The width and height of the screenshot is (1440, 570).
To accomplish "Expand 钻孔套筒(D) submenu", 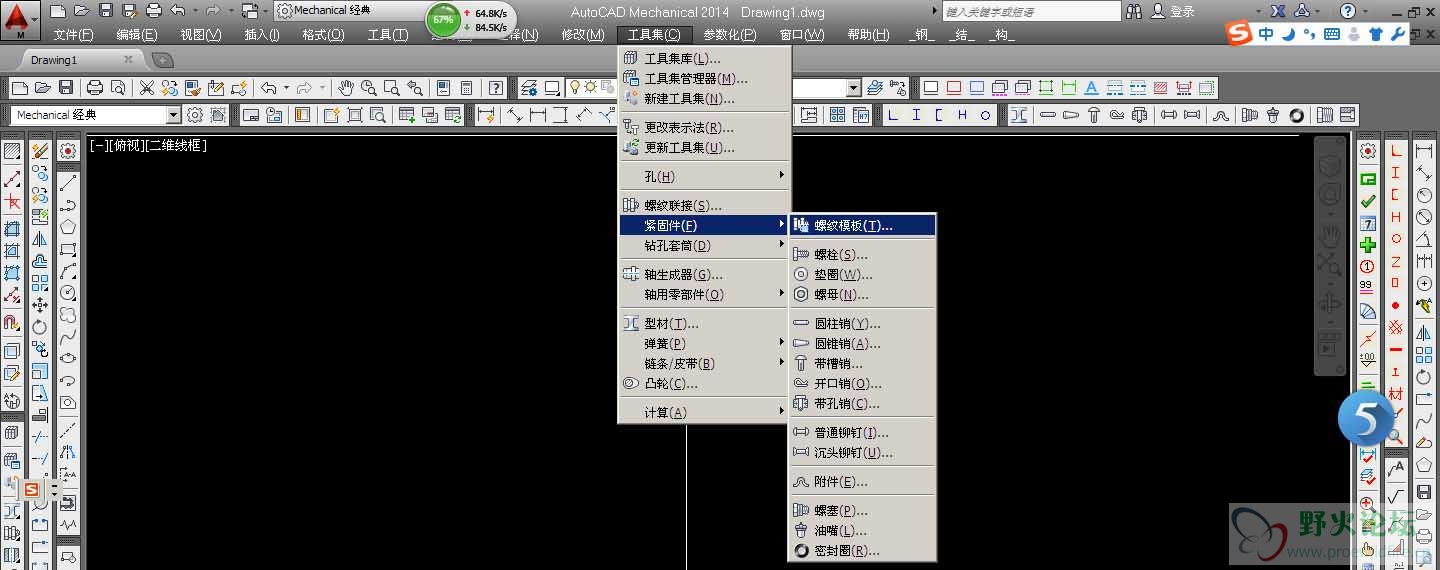I will 705,245.
